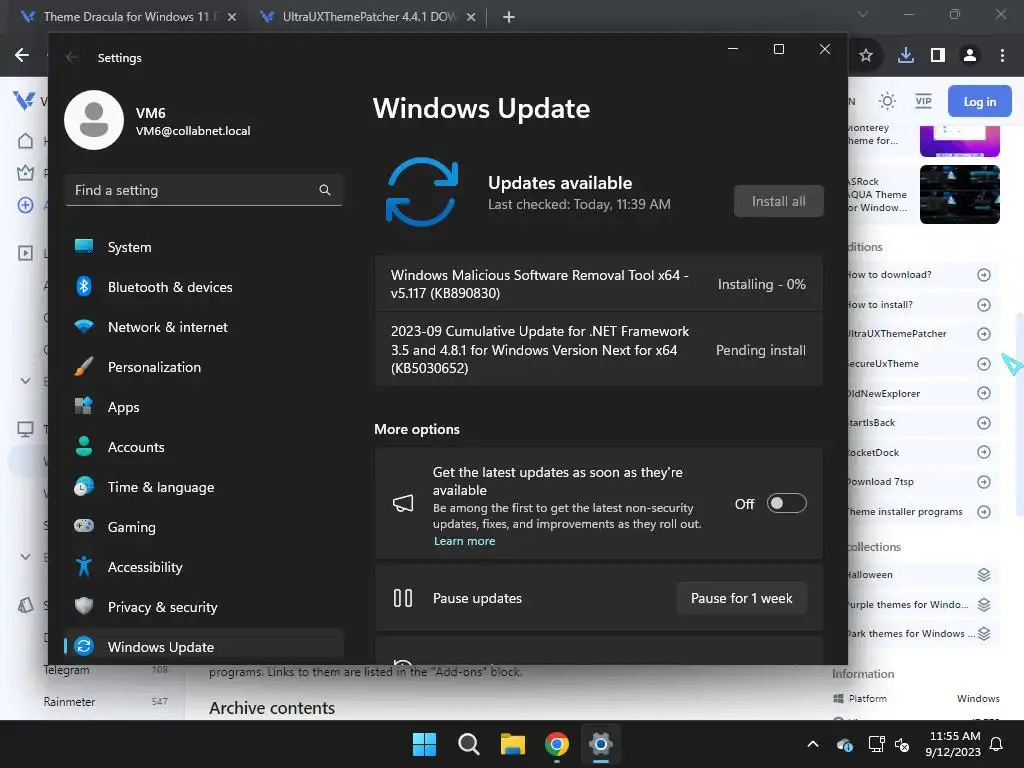Close the UltraUXThemePatcher tab
Viewport: 1024px width, 768px height.
pos(471,17)
